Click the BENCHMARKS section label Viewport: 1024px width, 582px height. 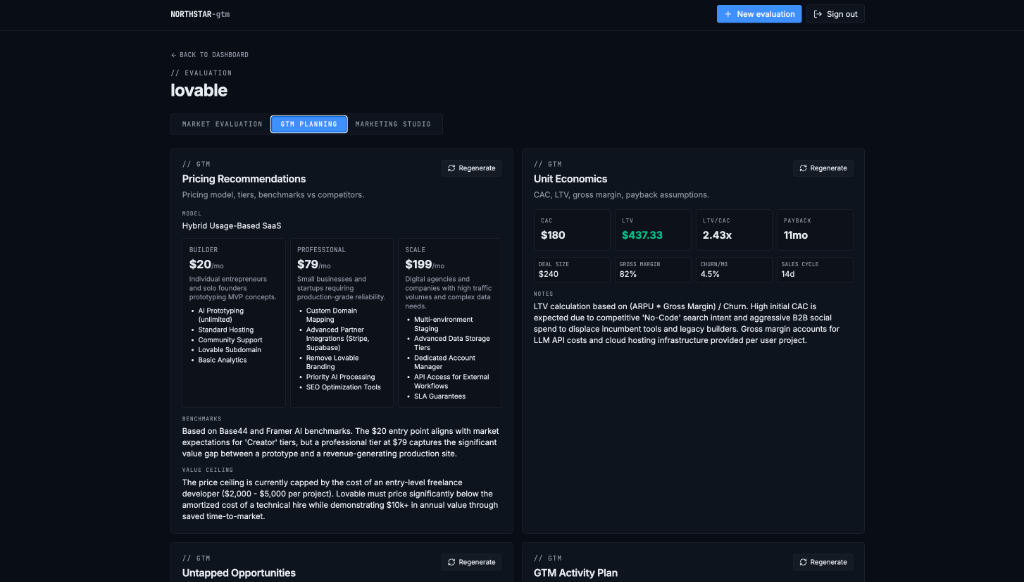coord(201,419)
